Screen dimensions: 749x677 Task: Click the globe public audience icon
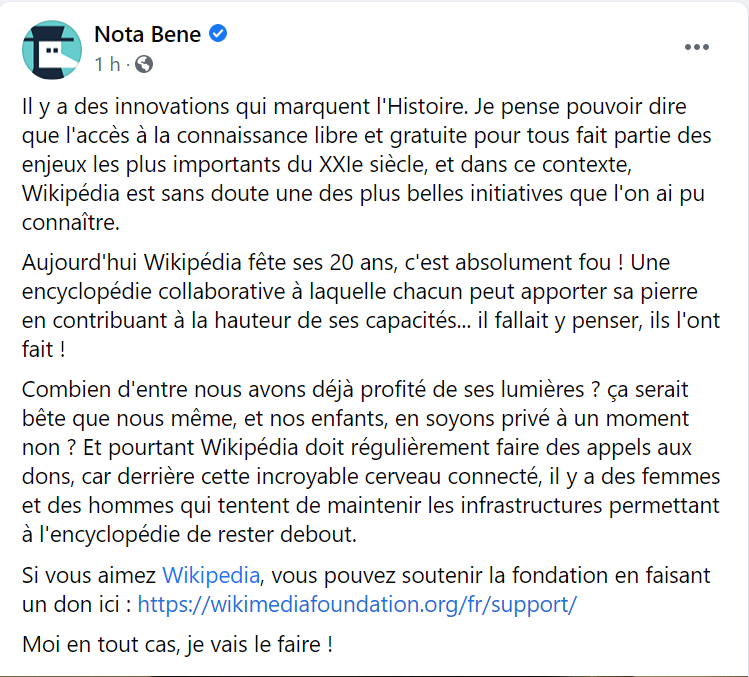[144, 64]
